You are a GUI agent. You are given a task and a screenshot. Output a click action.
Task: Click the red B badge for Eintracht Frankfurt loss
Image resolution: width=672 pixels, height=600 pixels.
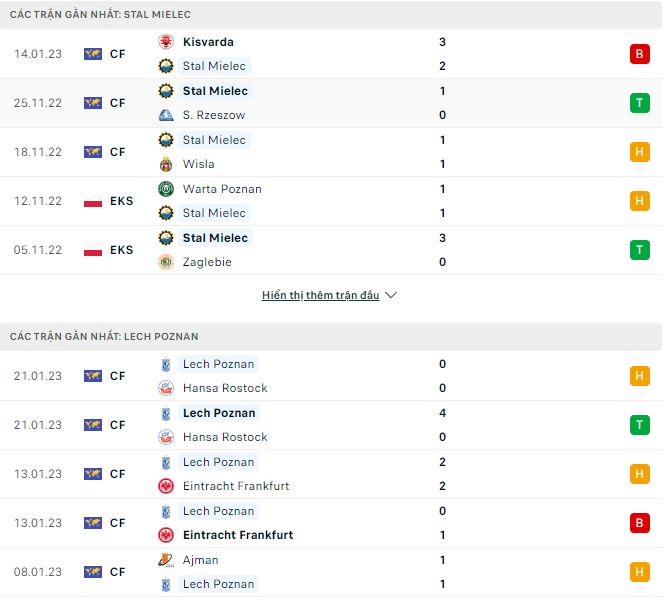pos(639,523)
